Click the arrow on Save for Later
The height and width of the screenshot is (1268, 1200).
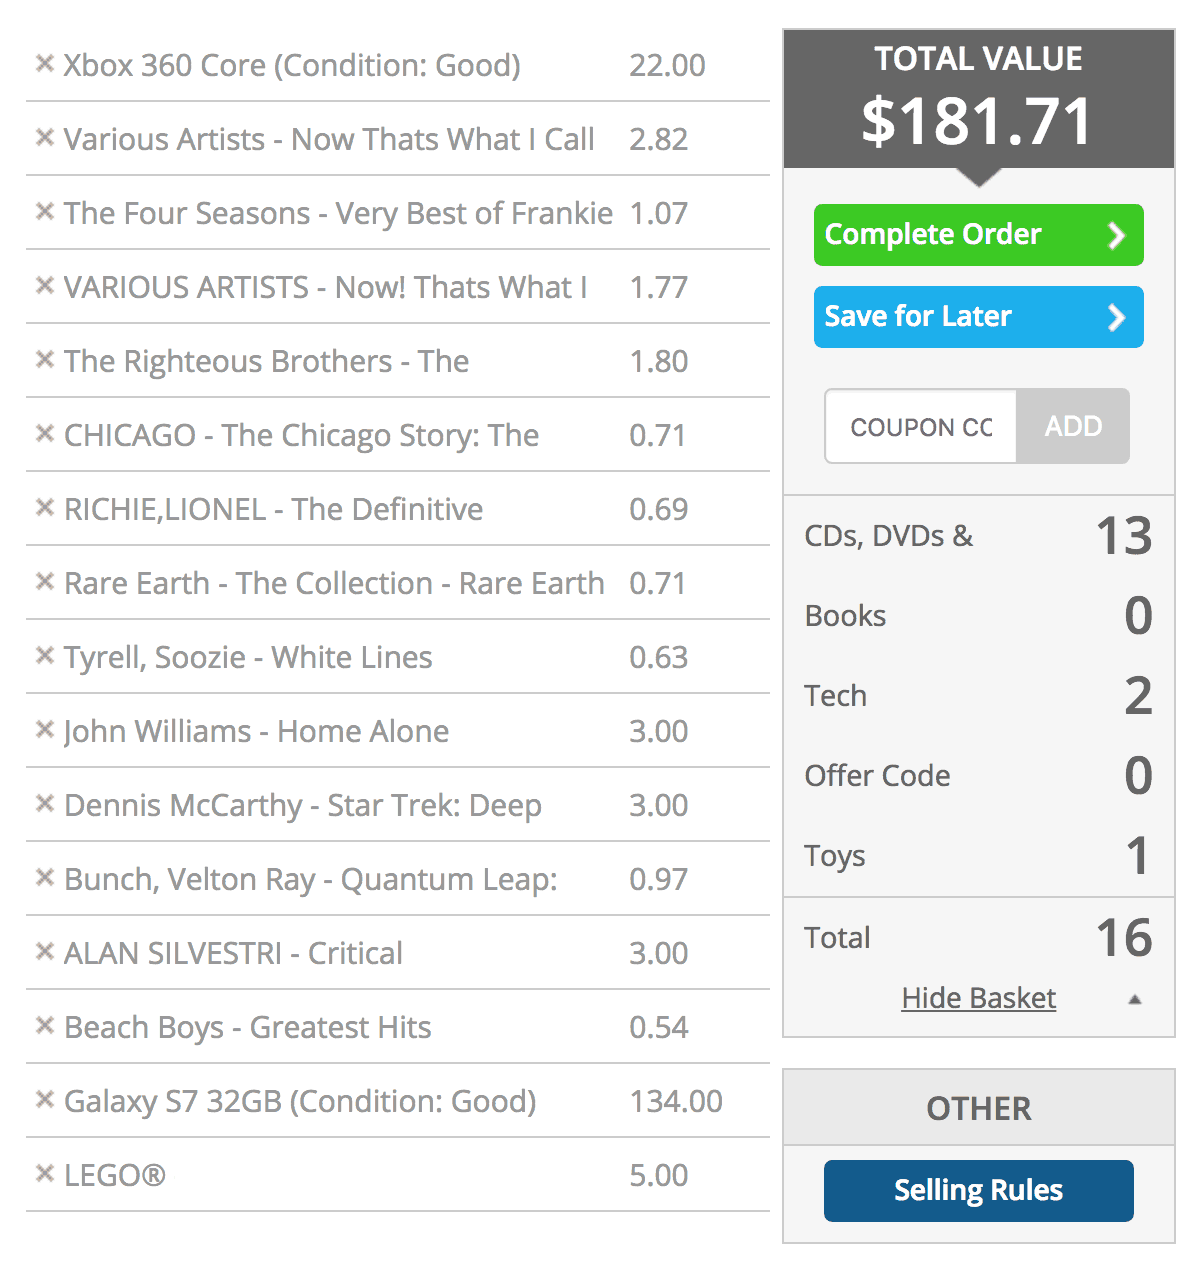click(x=1117, y=317)
